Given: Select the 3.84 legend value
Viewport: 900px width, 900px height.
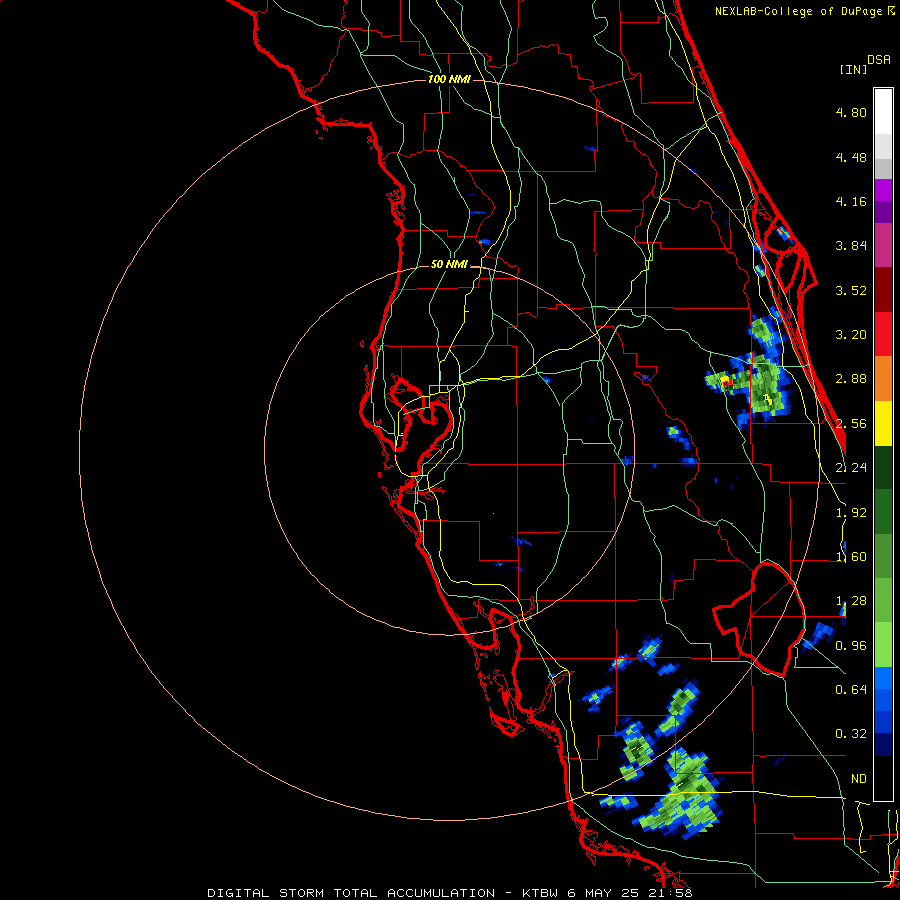Looking at the screenshot, I should 851,246.
